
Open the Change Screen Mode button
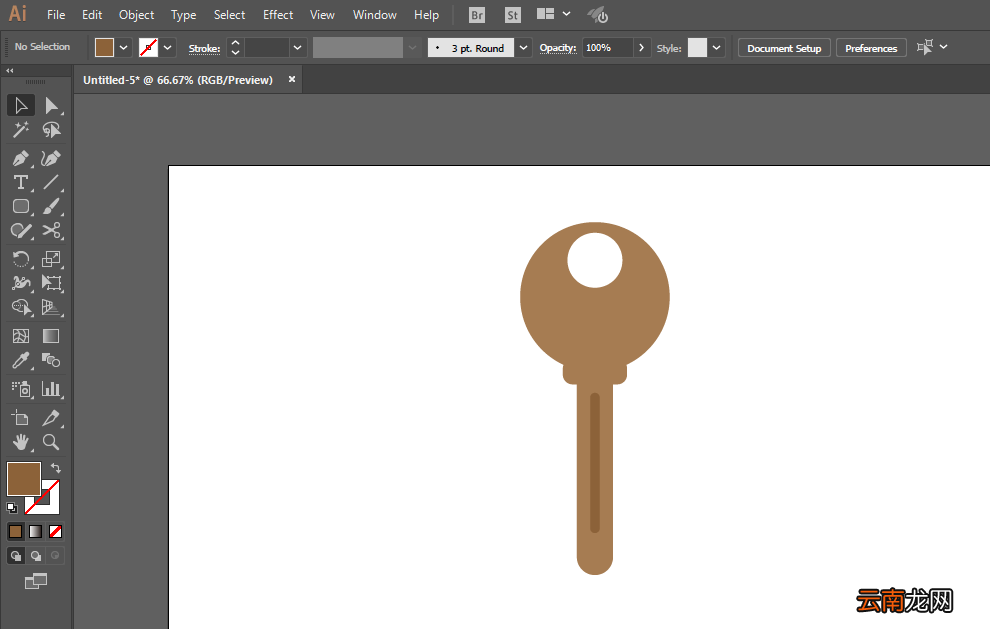pyautogui.click(x=36, y=581)
